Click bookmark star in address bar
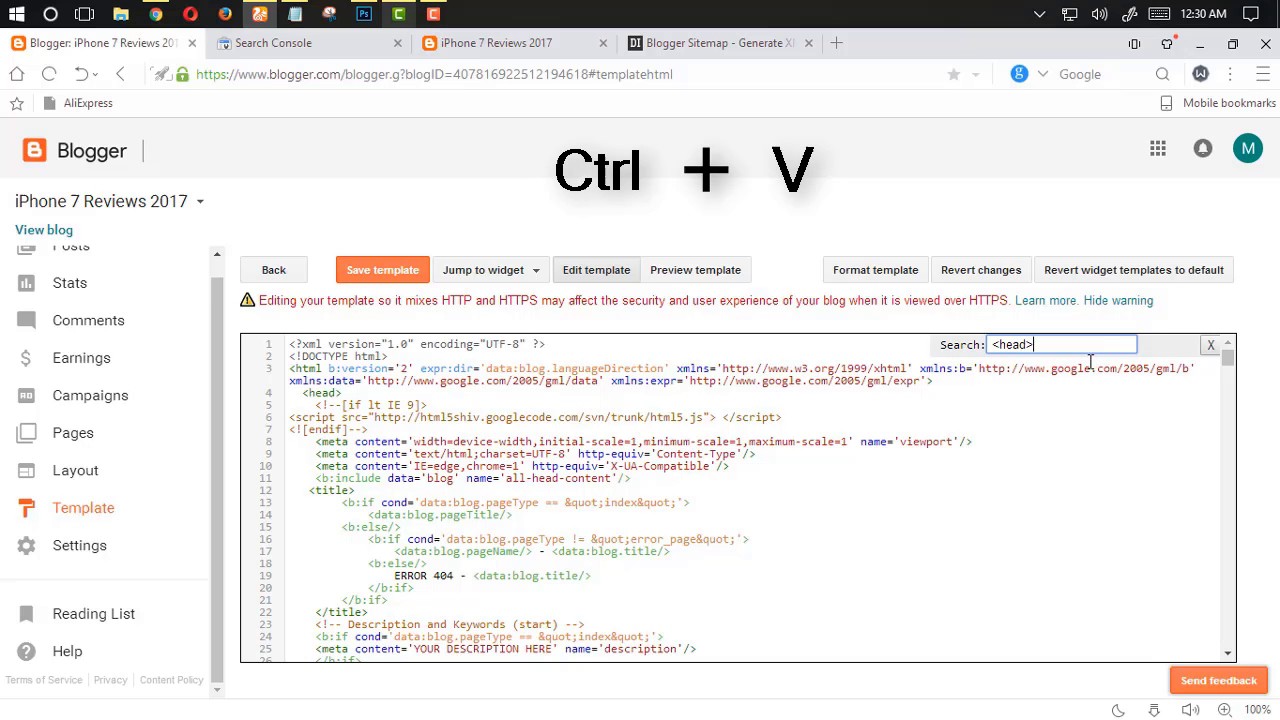The image size is (1280, 720). click(954, 74)
